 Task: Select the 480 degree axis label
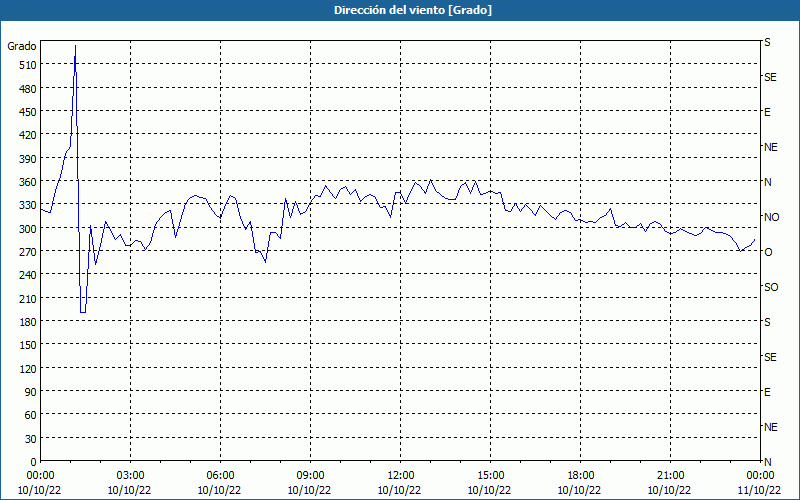[28, 89]
